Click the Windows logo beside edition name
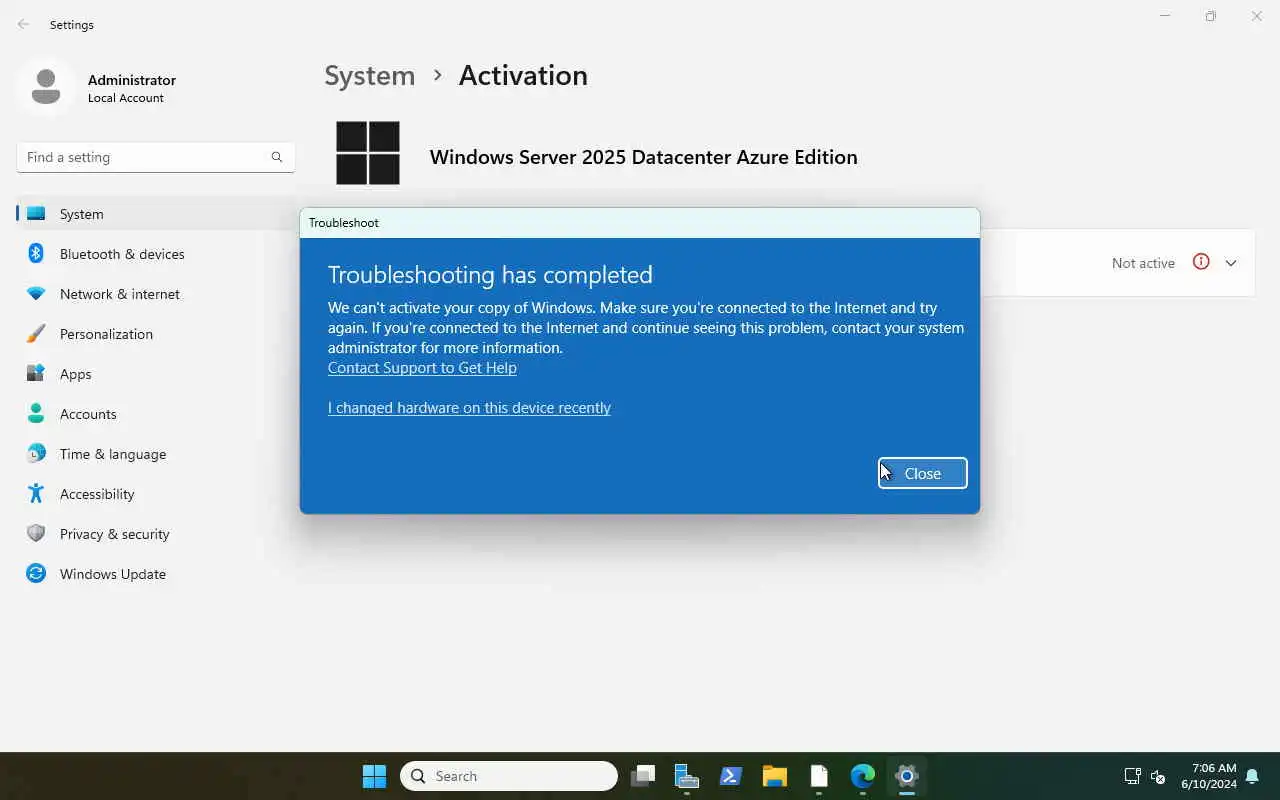The image size is (1280, 800). click(x=368, y=153)
